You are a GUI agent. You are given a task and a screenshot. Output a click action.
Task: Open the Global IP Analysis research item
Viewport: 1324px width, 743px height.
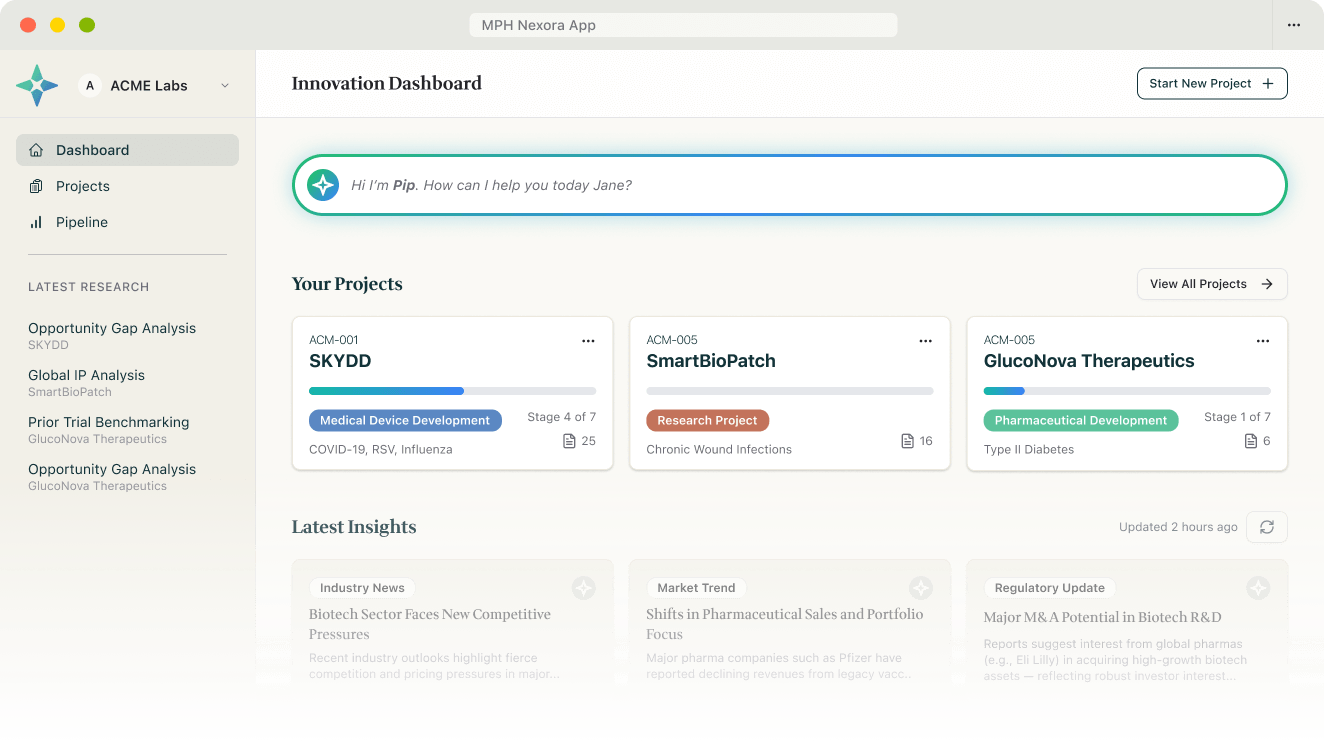[86, 382]
